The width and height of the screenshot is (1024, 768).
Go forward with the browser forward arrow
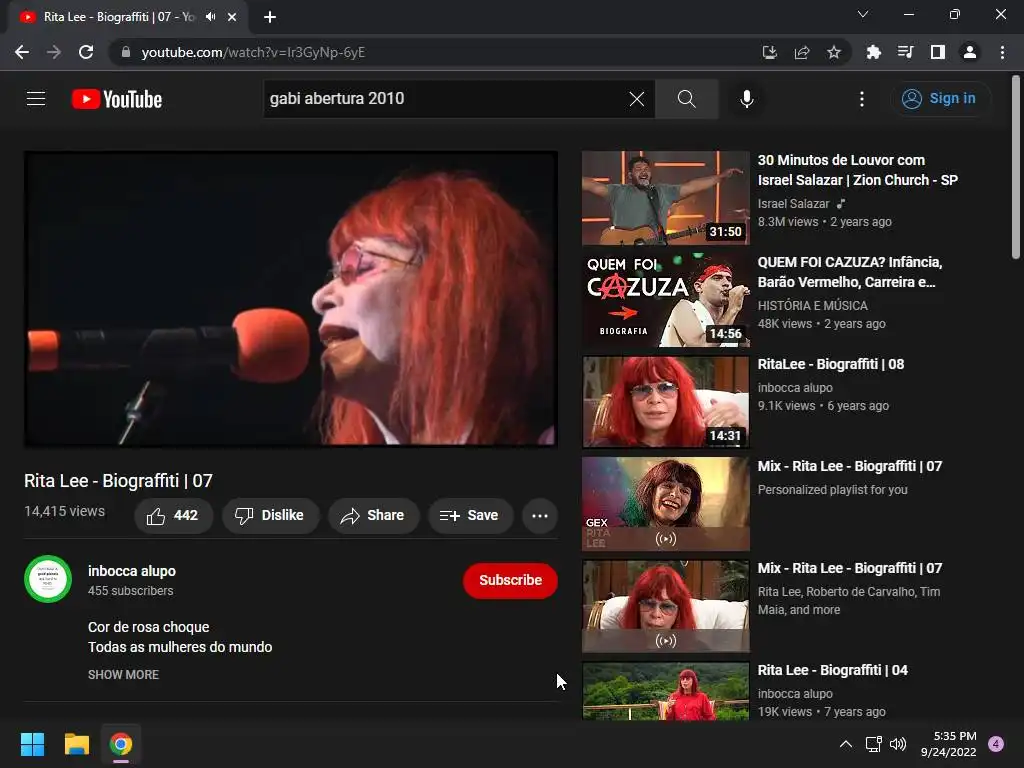coord(54,52)
